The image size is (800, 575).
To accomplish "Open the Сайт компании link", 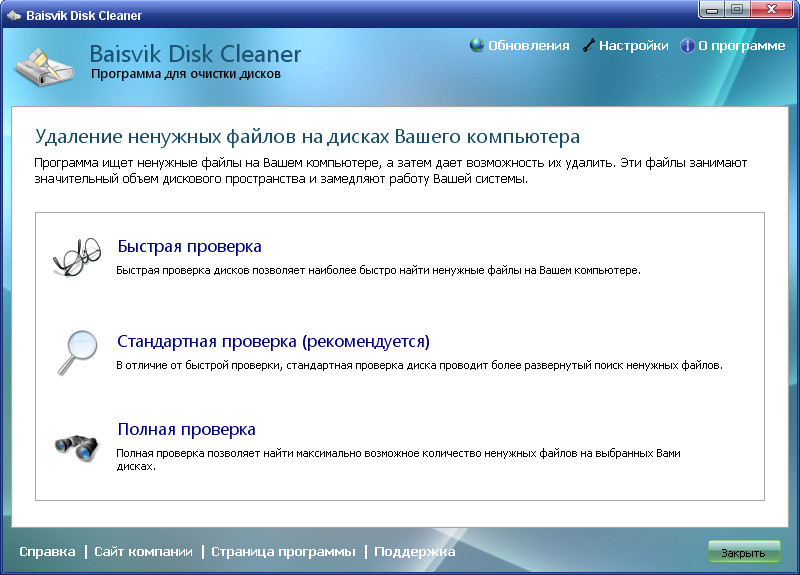I will point(143,552).
